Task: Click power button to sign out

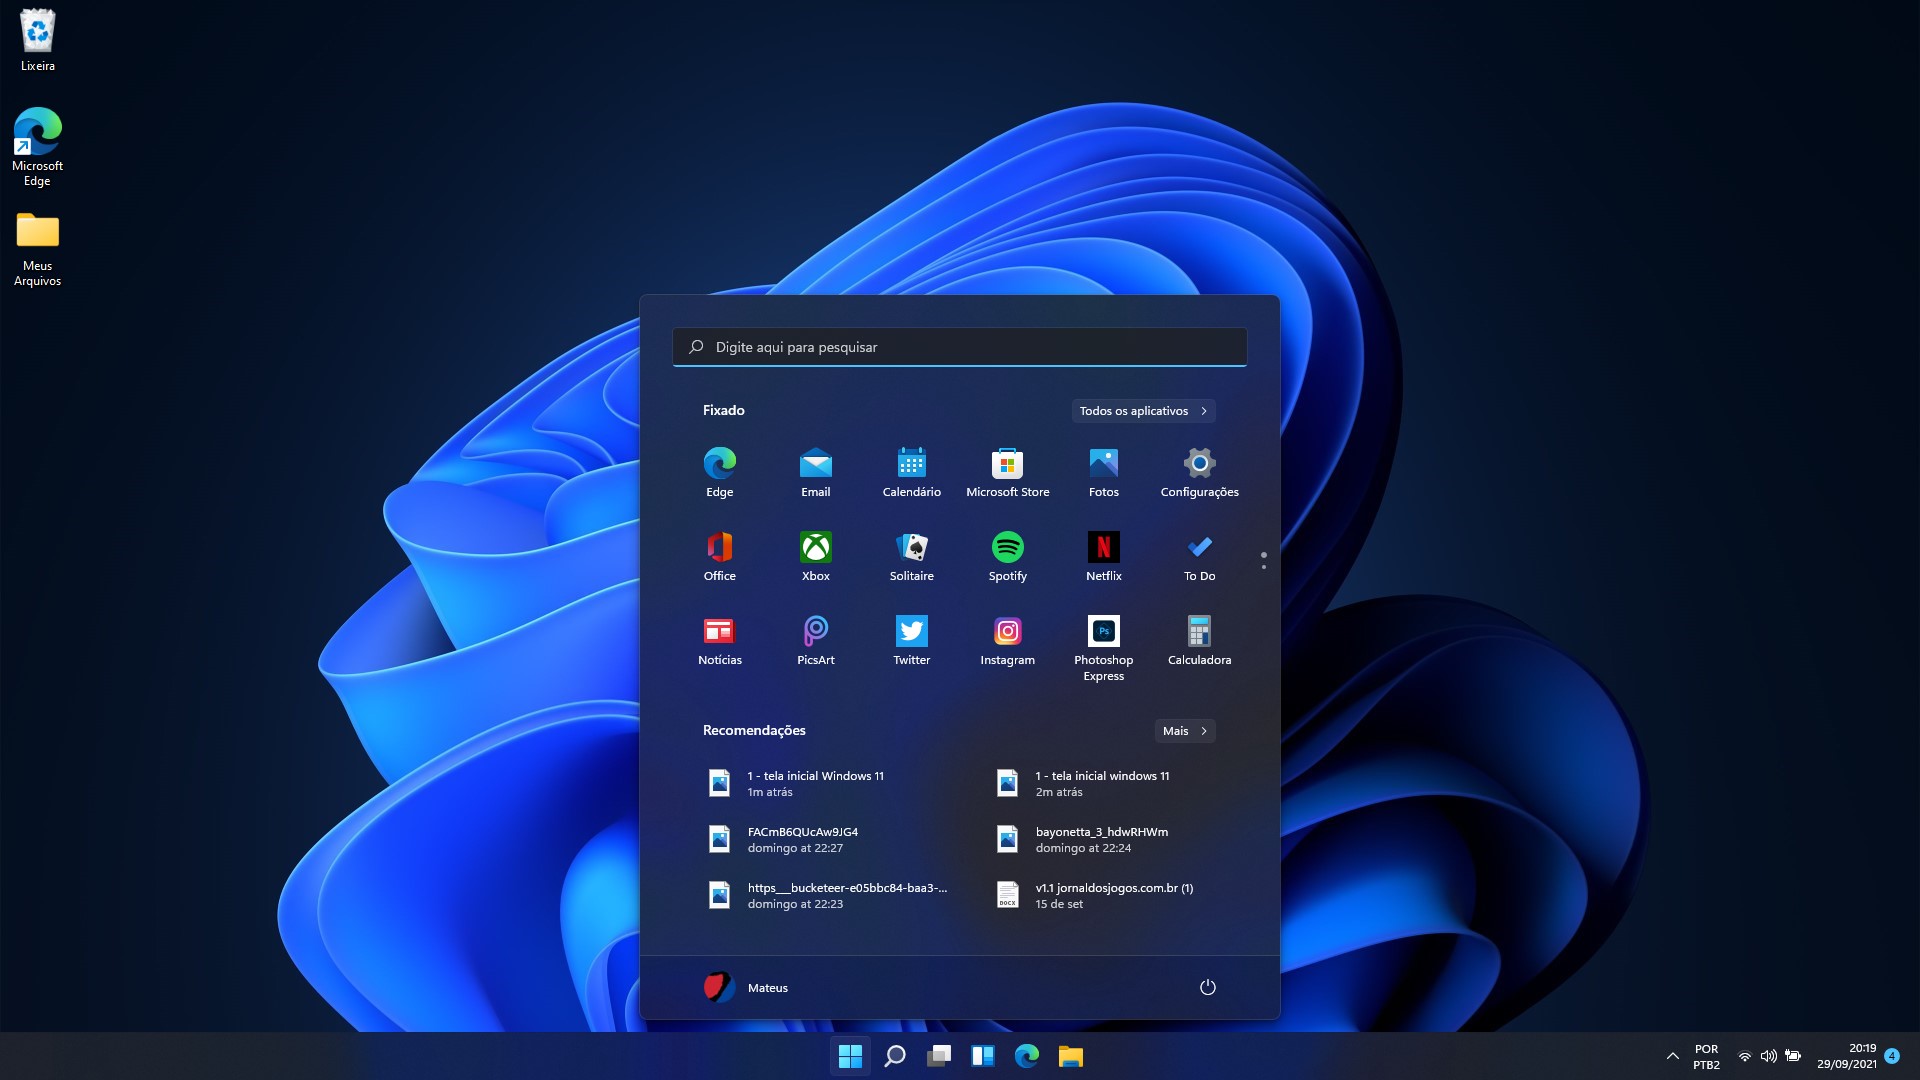Action: pos(1207,986)
